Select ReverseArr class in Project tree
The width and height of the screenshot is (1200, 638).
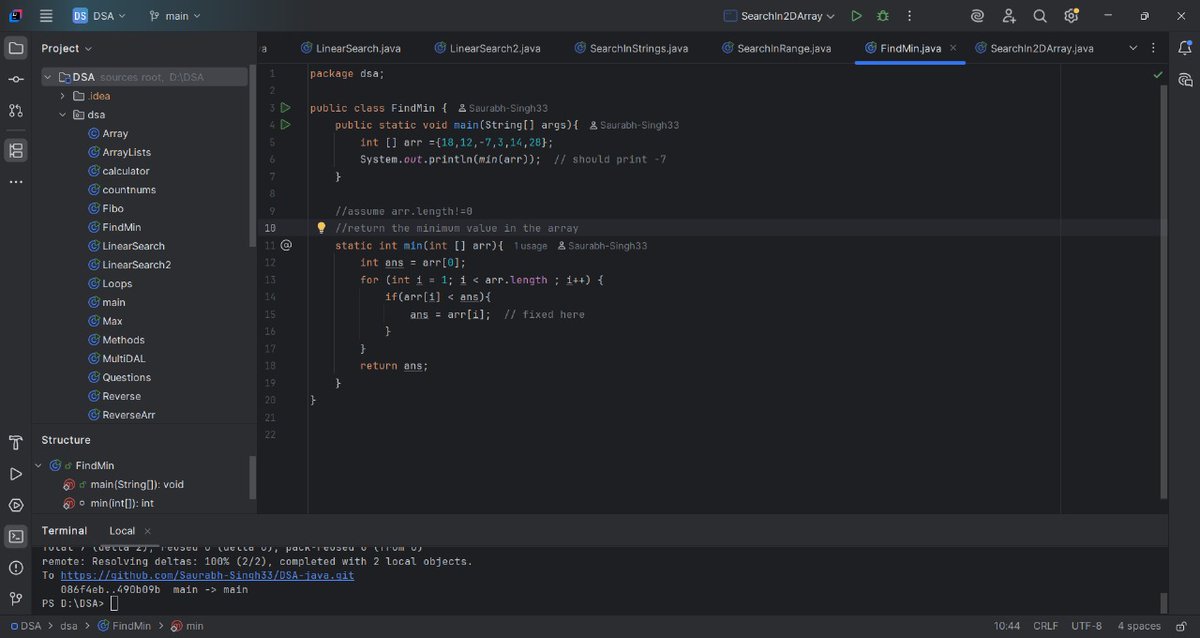pyautogui.click(x=128, y=415)
